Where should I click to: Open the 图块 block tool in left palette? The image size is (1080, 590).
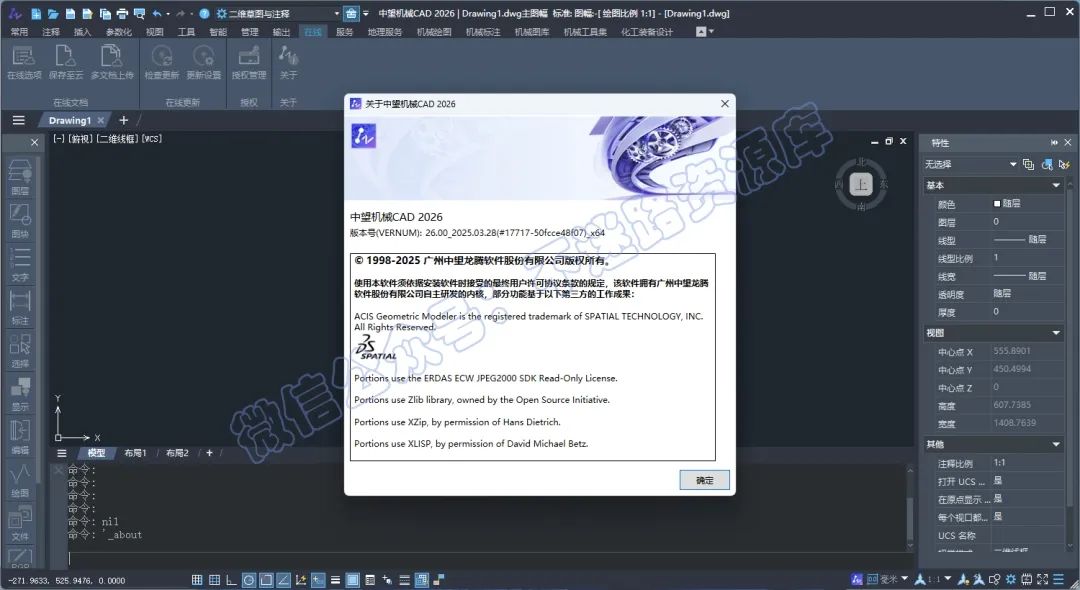click(x=20, y=221)
